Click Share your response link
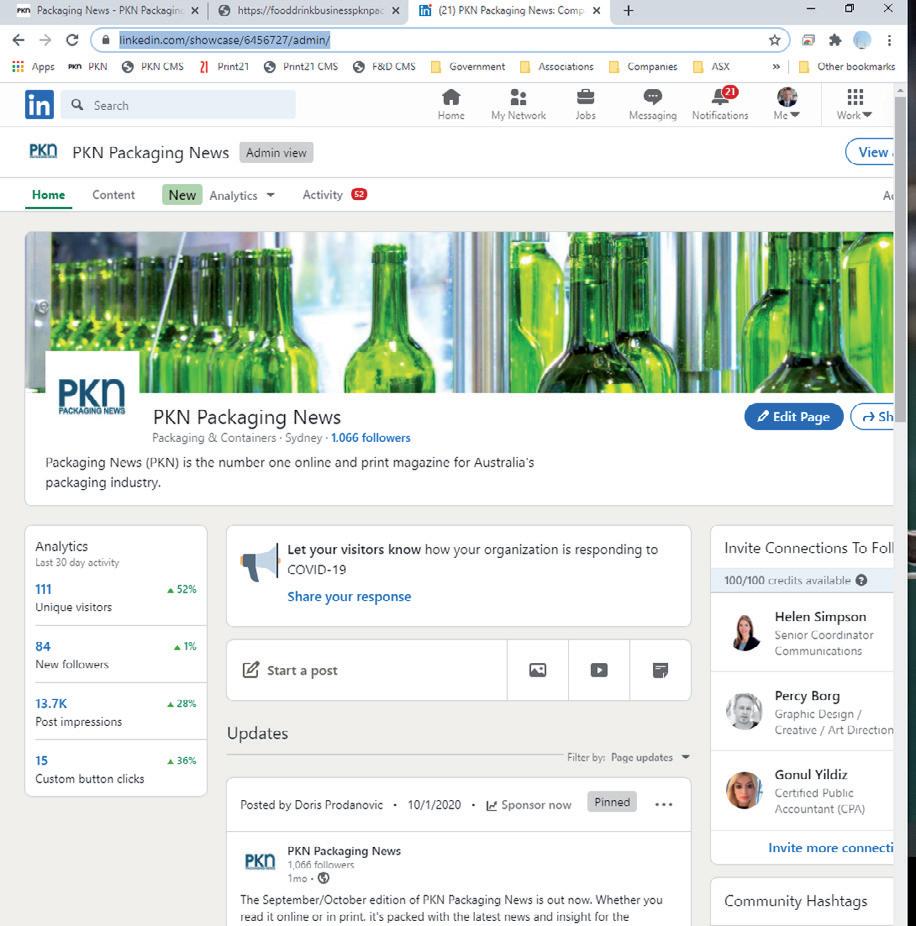This screenshot has height=926, width=916. point(349,596)
